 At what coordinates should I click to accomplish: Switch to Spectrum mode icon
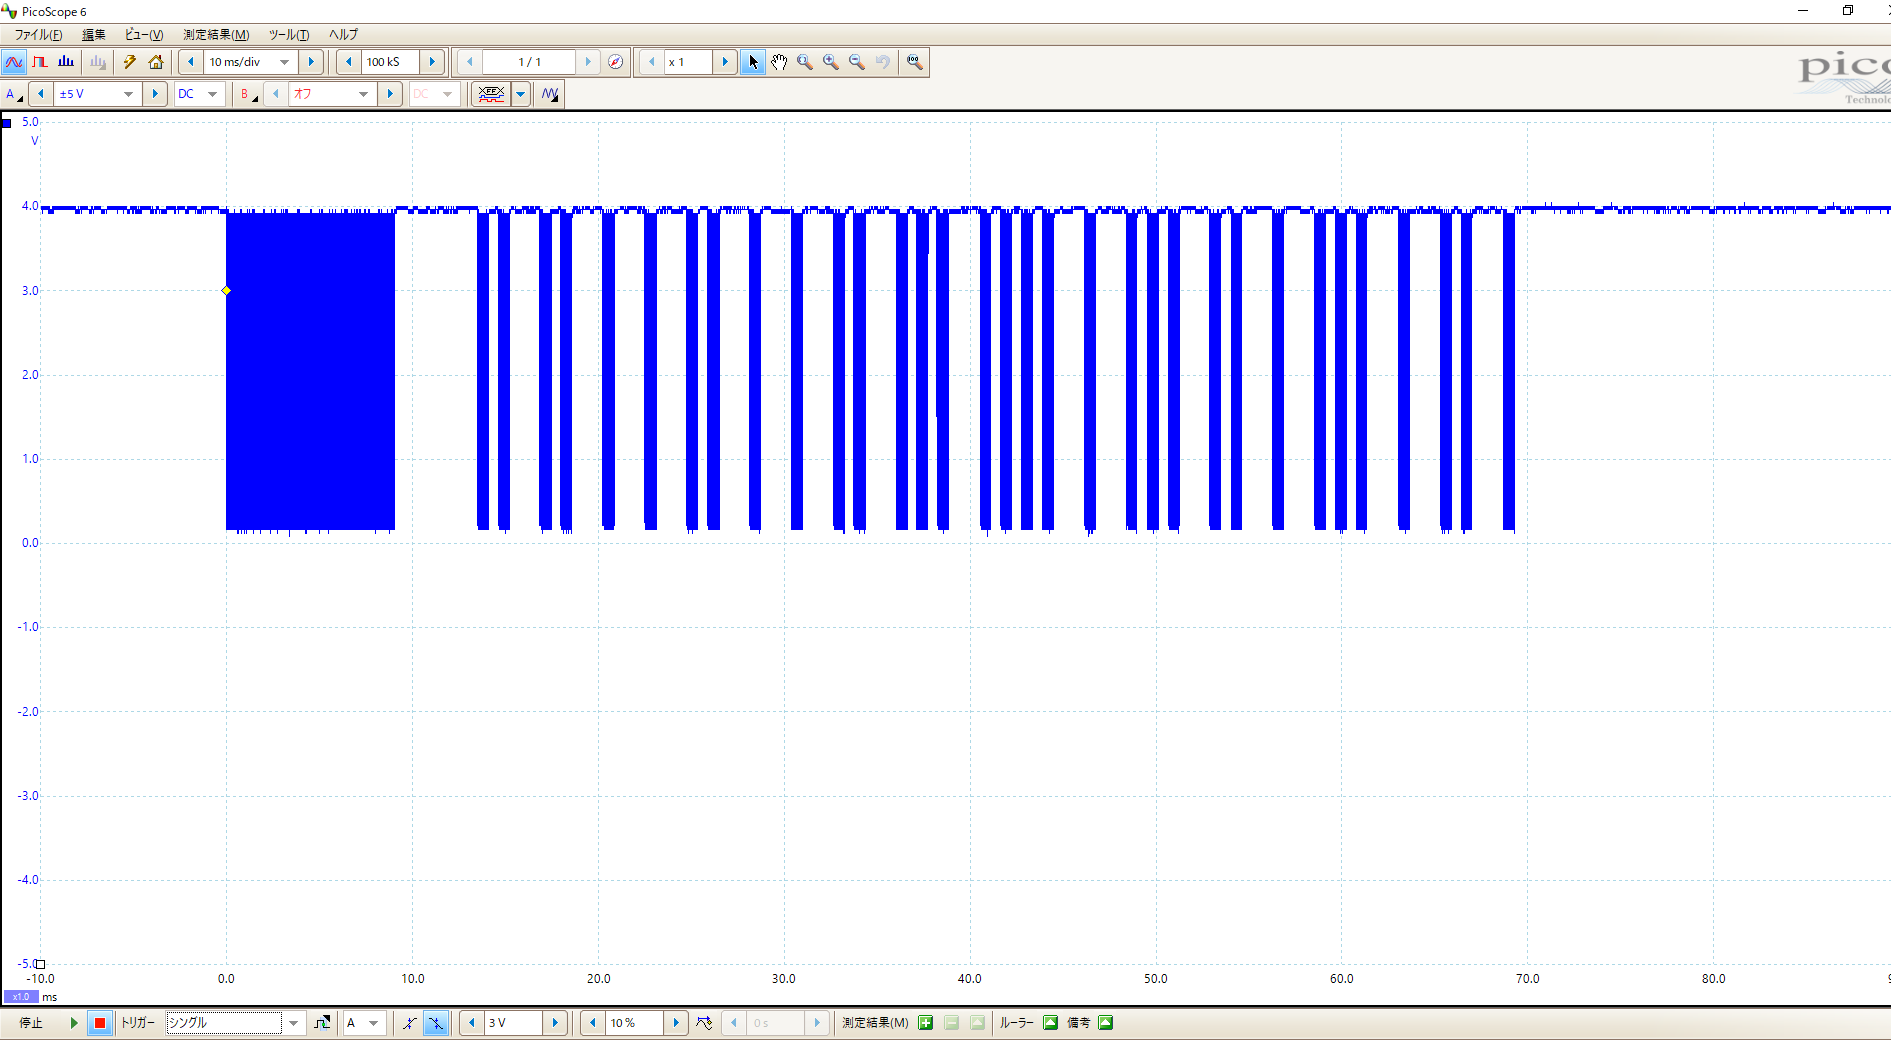(x=66, y=62)
